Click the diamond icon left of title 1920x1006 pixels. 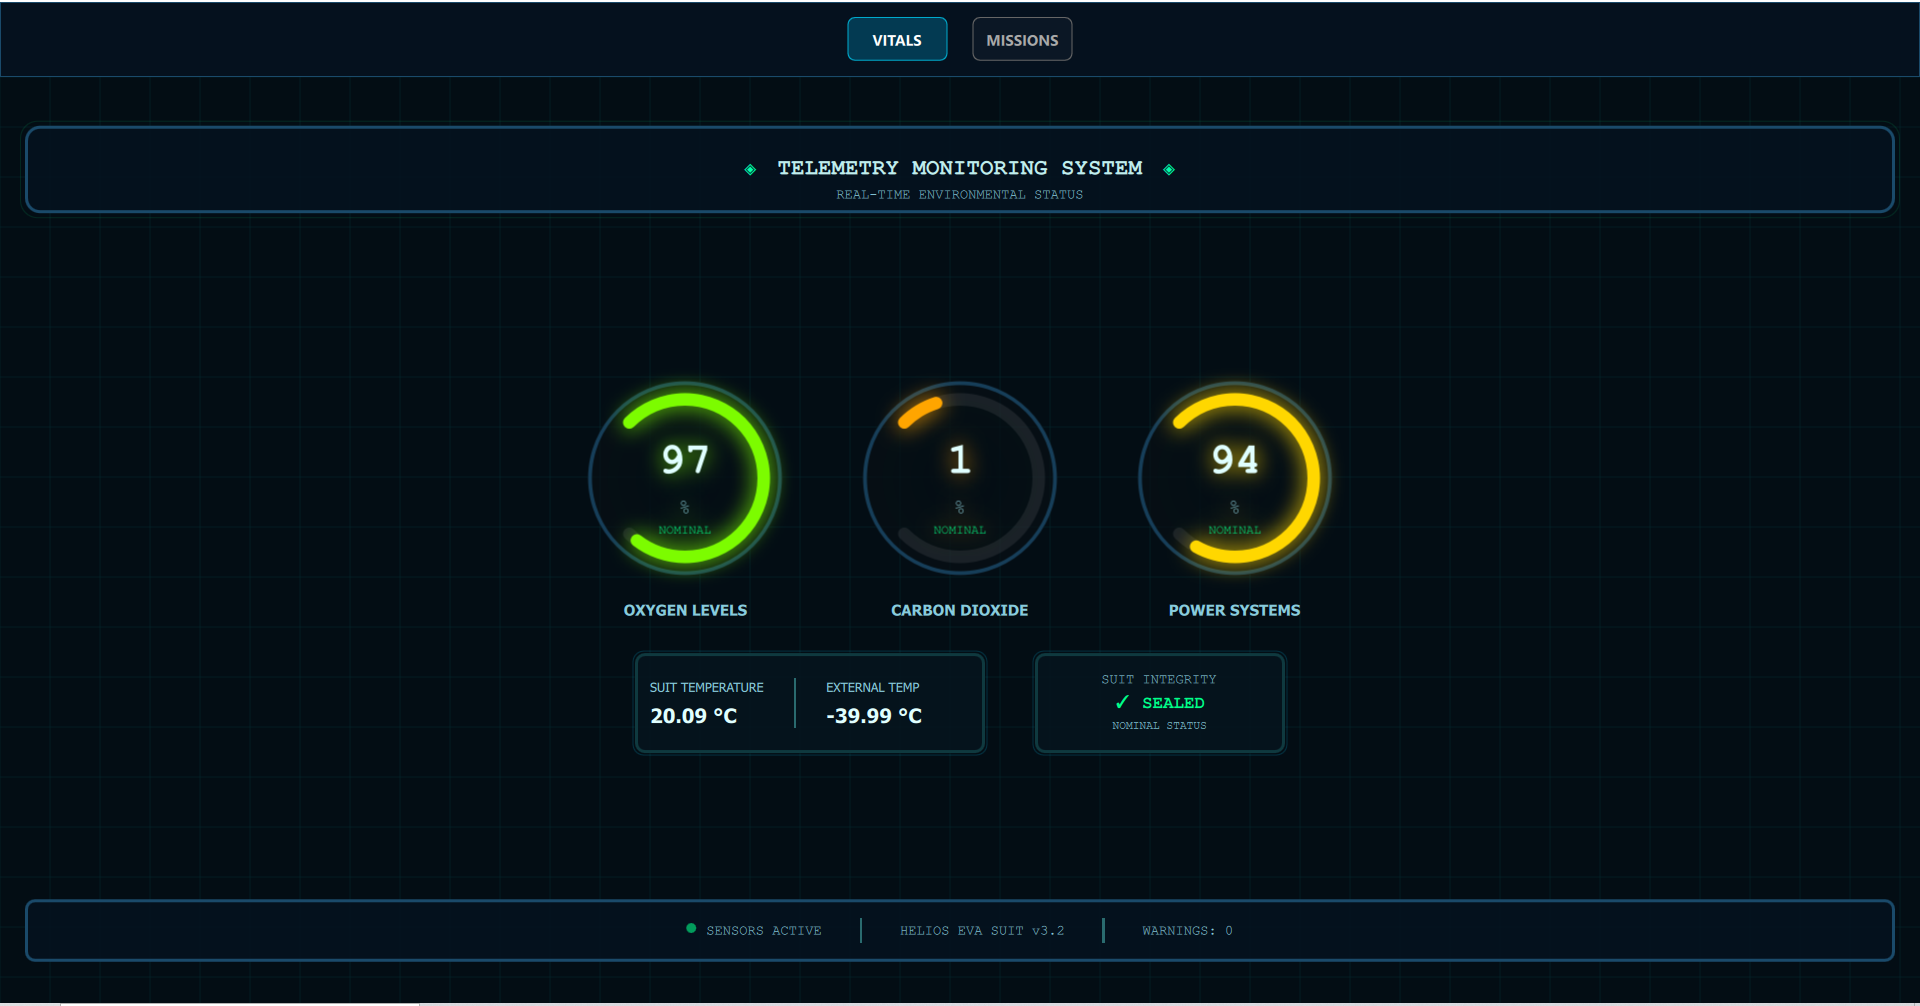point(750,170)
